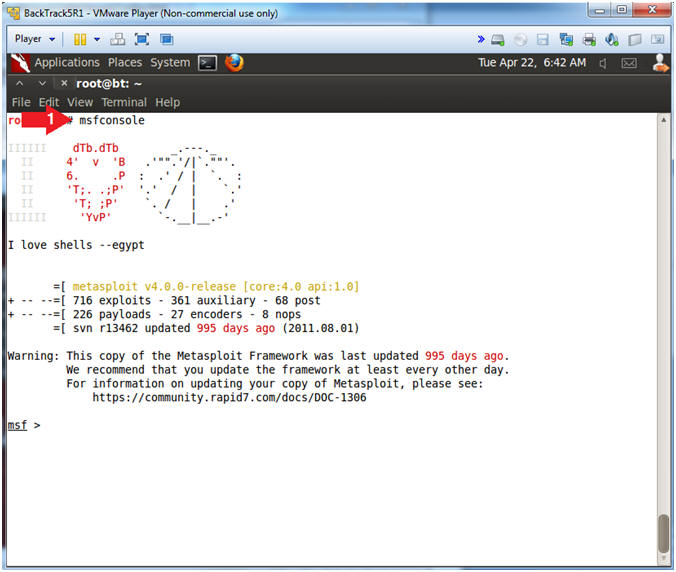
Task: Open the terminal Help menu
Action: point(168,103)
